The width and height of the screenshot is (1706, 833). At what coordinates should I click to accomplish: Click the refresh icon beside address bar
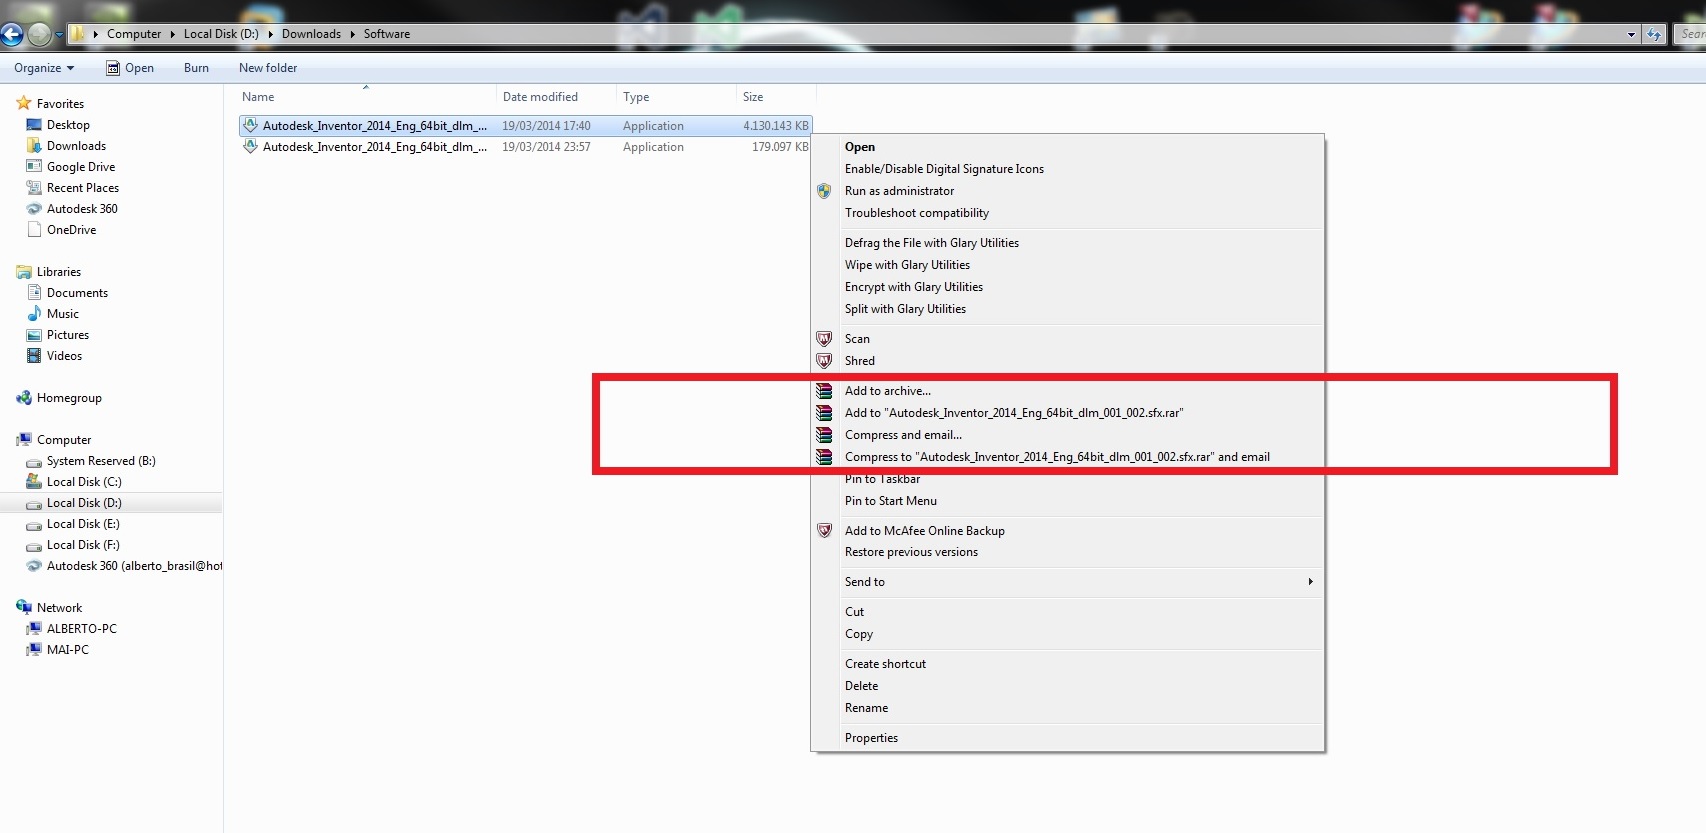(1654, 34)
